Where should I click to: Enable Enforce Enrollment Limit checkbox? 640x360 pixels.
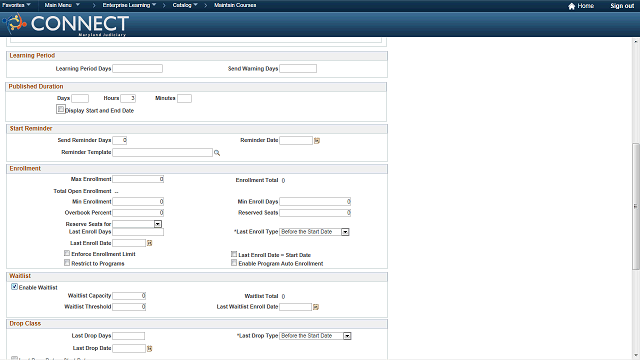pyautogui.click(x=67, y=253)
